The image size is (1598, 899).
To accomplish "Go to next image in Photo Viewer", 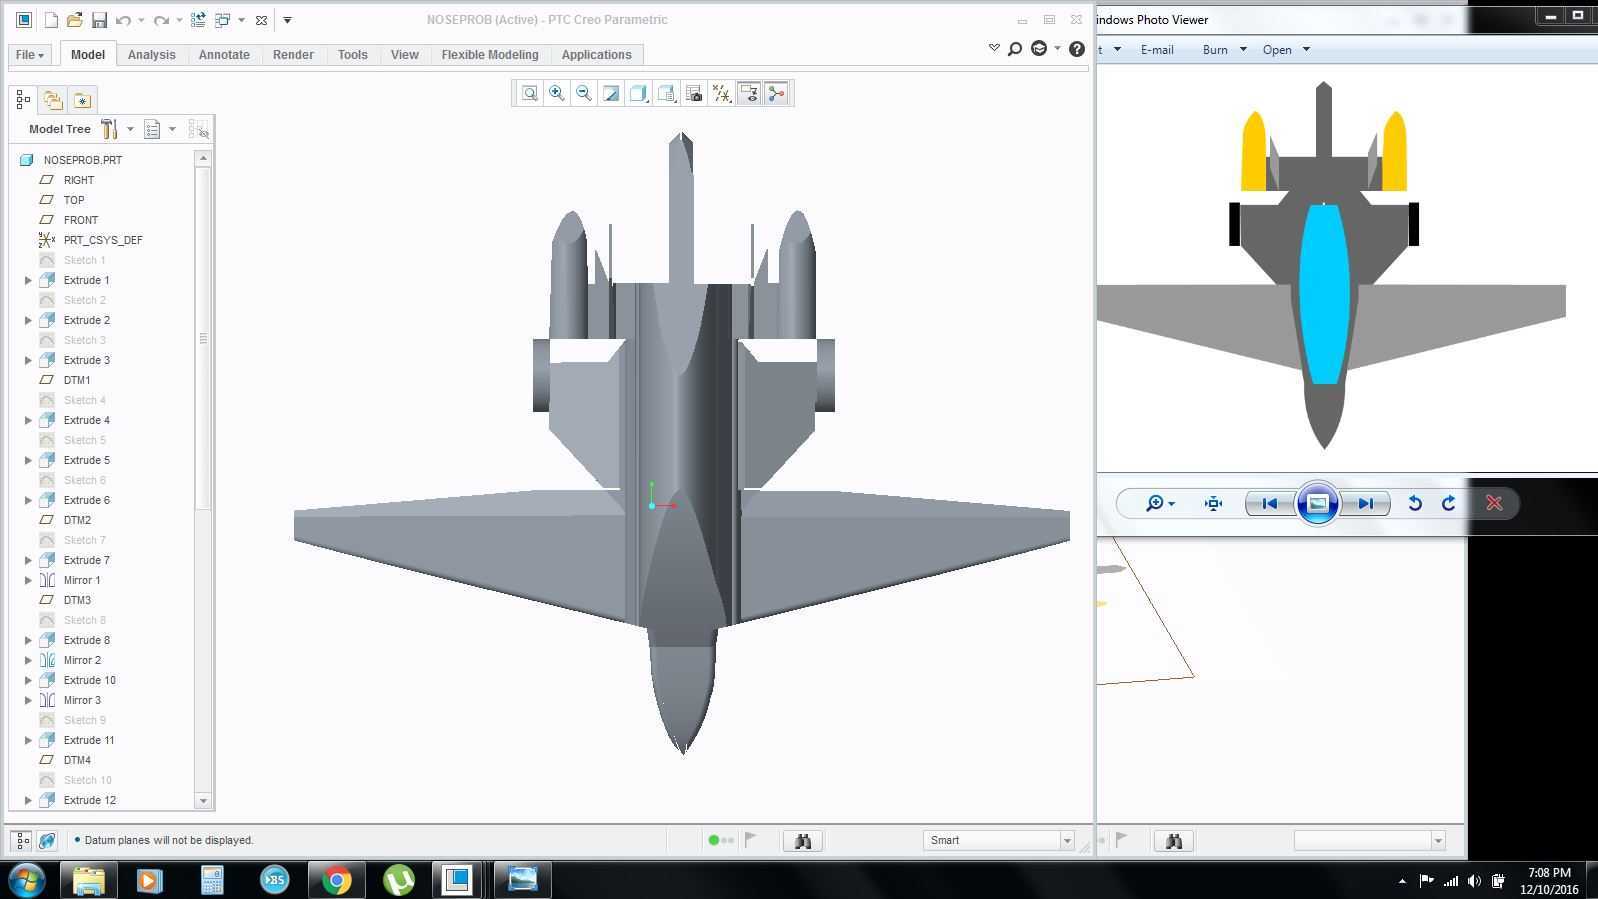I will coord(1365,503).
